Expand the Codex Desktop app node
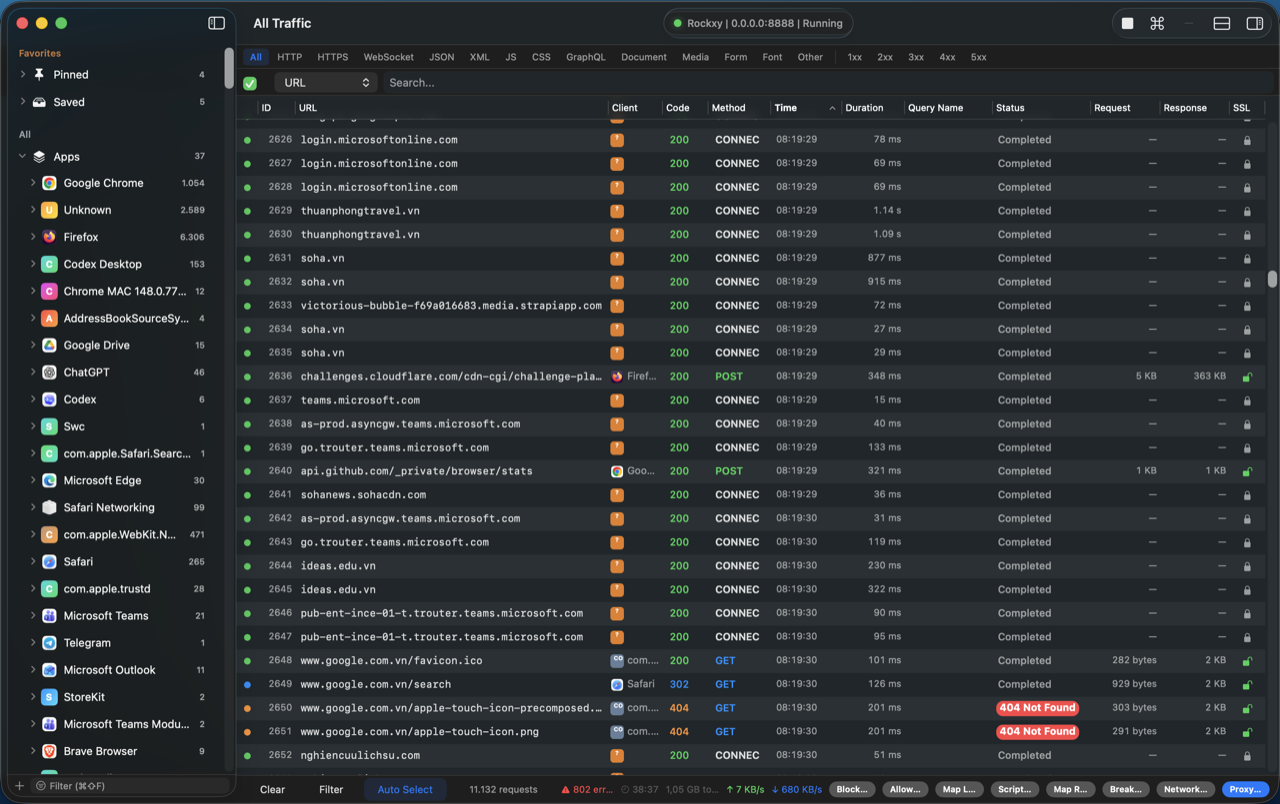 click(x=33, y=264)
